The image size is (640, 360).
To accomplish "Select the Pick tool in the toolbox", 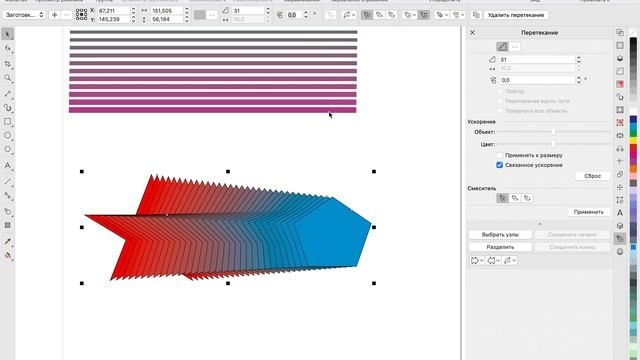I will pos(7,34).
